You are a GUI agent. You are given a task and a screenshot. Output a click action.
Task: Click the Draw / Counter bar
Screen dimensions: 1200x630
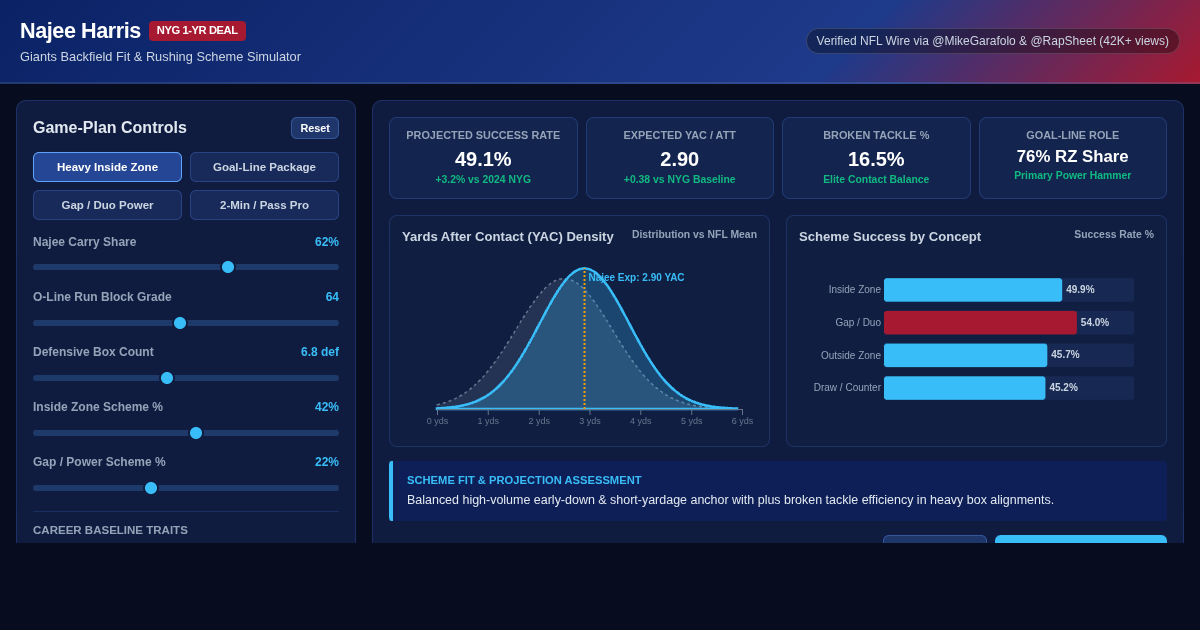coord(964,388)
